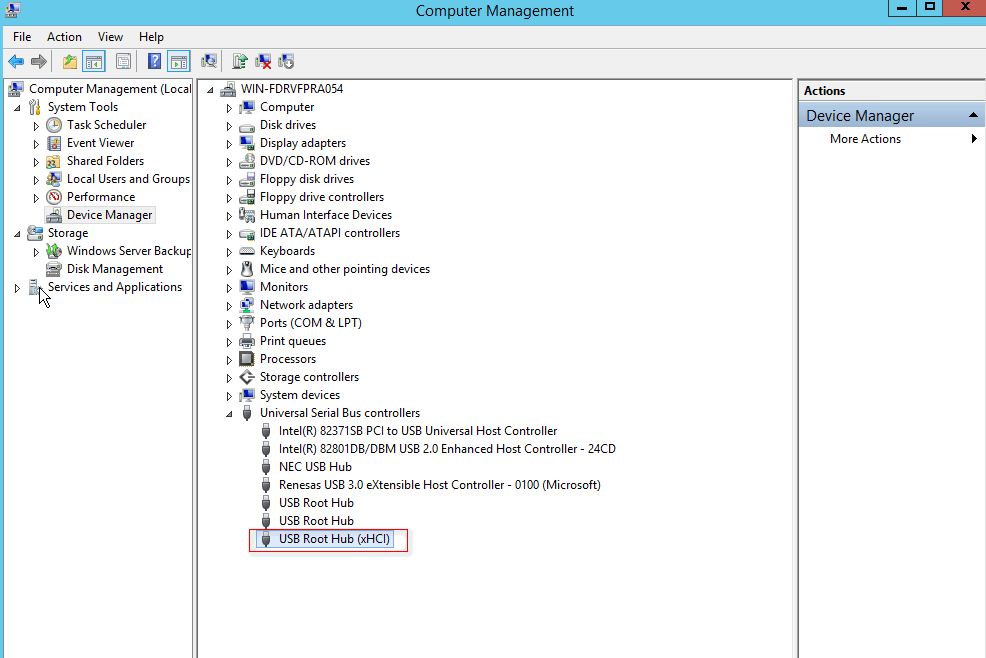Click the Uninstall device red X icon
Viewport: 986px width, 658px height.
coord(263,62)
